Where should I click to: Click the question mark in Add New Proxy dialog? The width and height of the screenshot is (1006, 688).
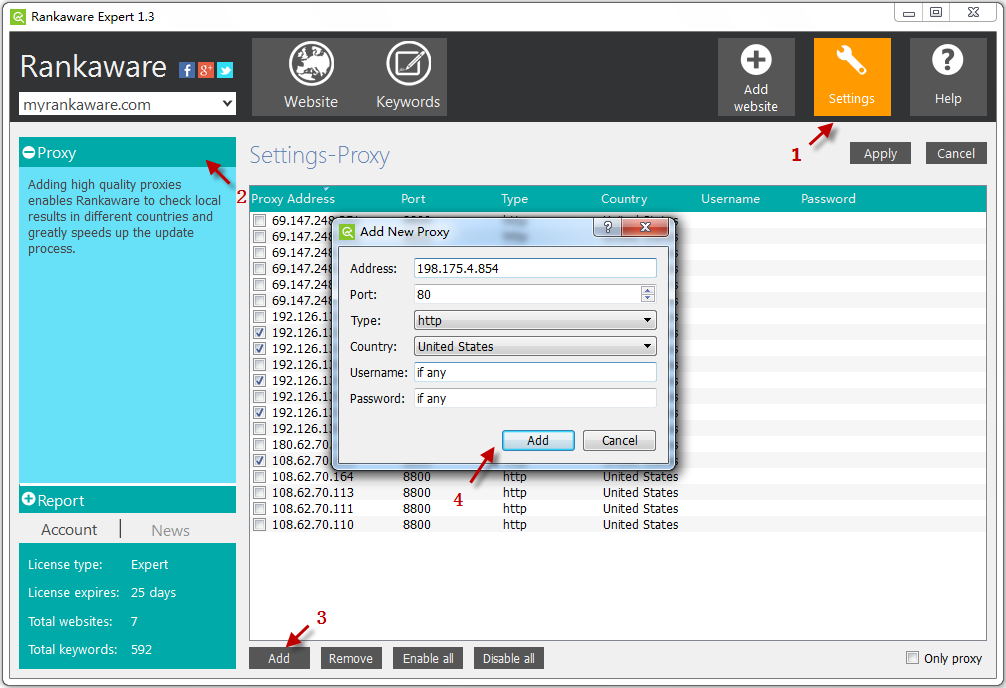pyautogui.click(x=608, y=227)
